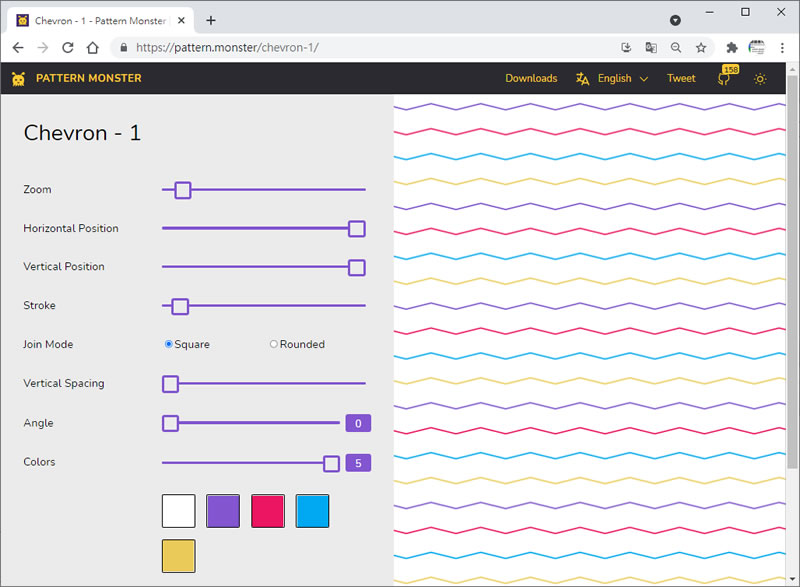Image resolution: width=800 pixels, height=587 pixels.
Task: Open the Downloads link
Action: [x=531, y=79]
